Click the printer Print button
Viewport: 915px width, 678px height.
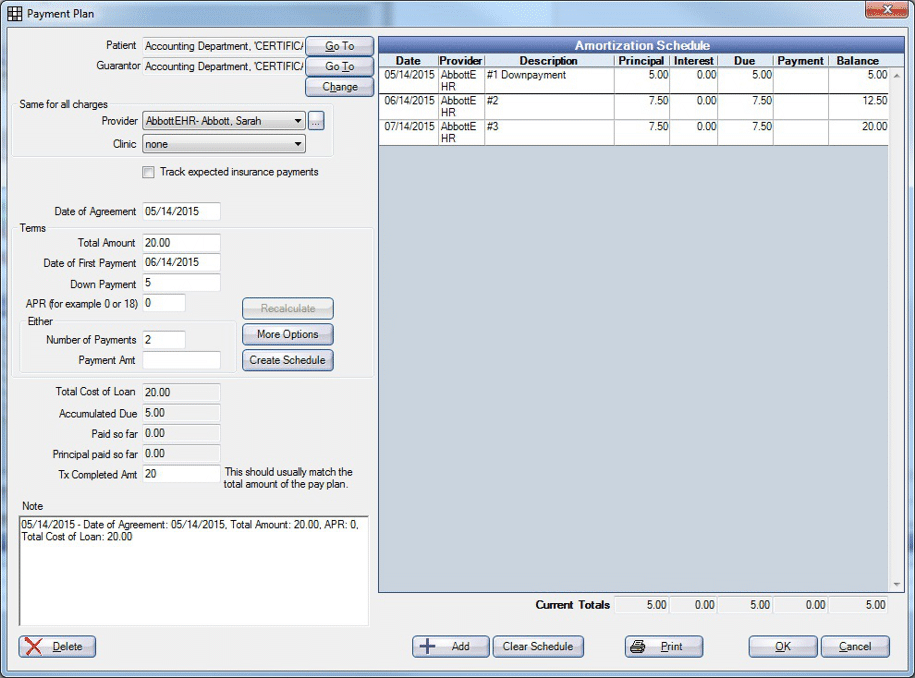(x=663, y=646)
